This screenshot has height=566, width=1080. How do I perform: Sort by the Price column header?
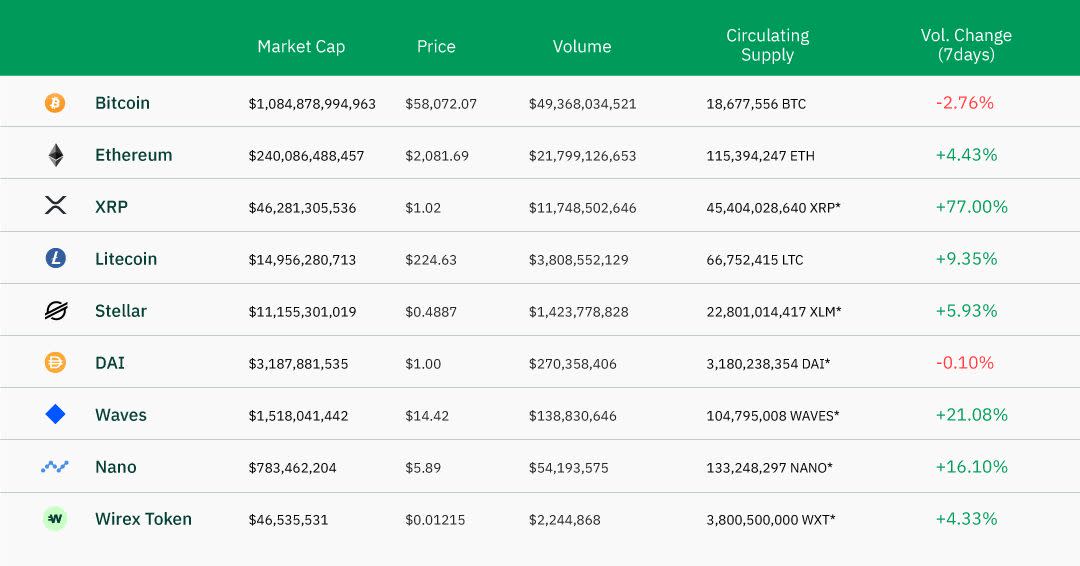pos(436,46)
